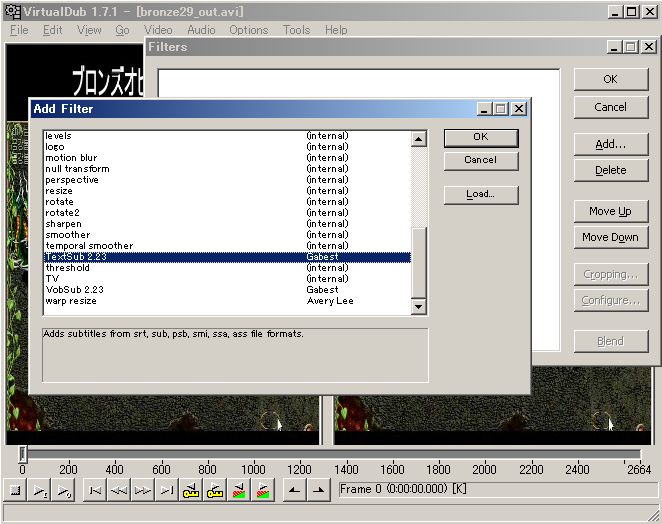Go to the previous keyframe
Viewport: 662px width, 524px height.
click(191, 490)
